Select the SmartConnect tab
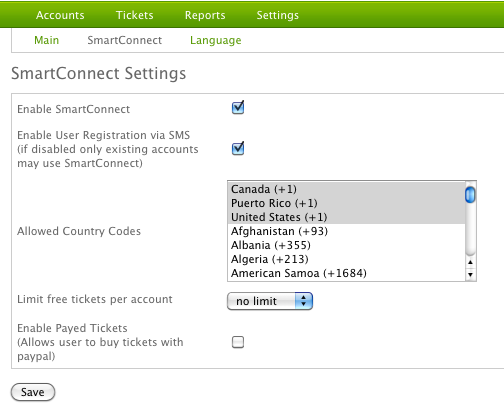The width and height of the screenshot is (504, 416). (x=125, y=40)
